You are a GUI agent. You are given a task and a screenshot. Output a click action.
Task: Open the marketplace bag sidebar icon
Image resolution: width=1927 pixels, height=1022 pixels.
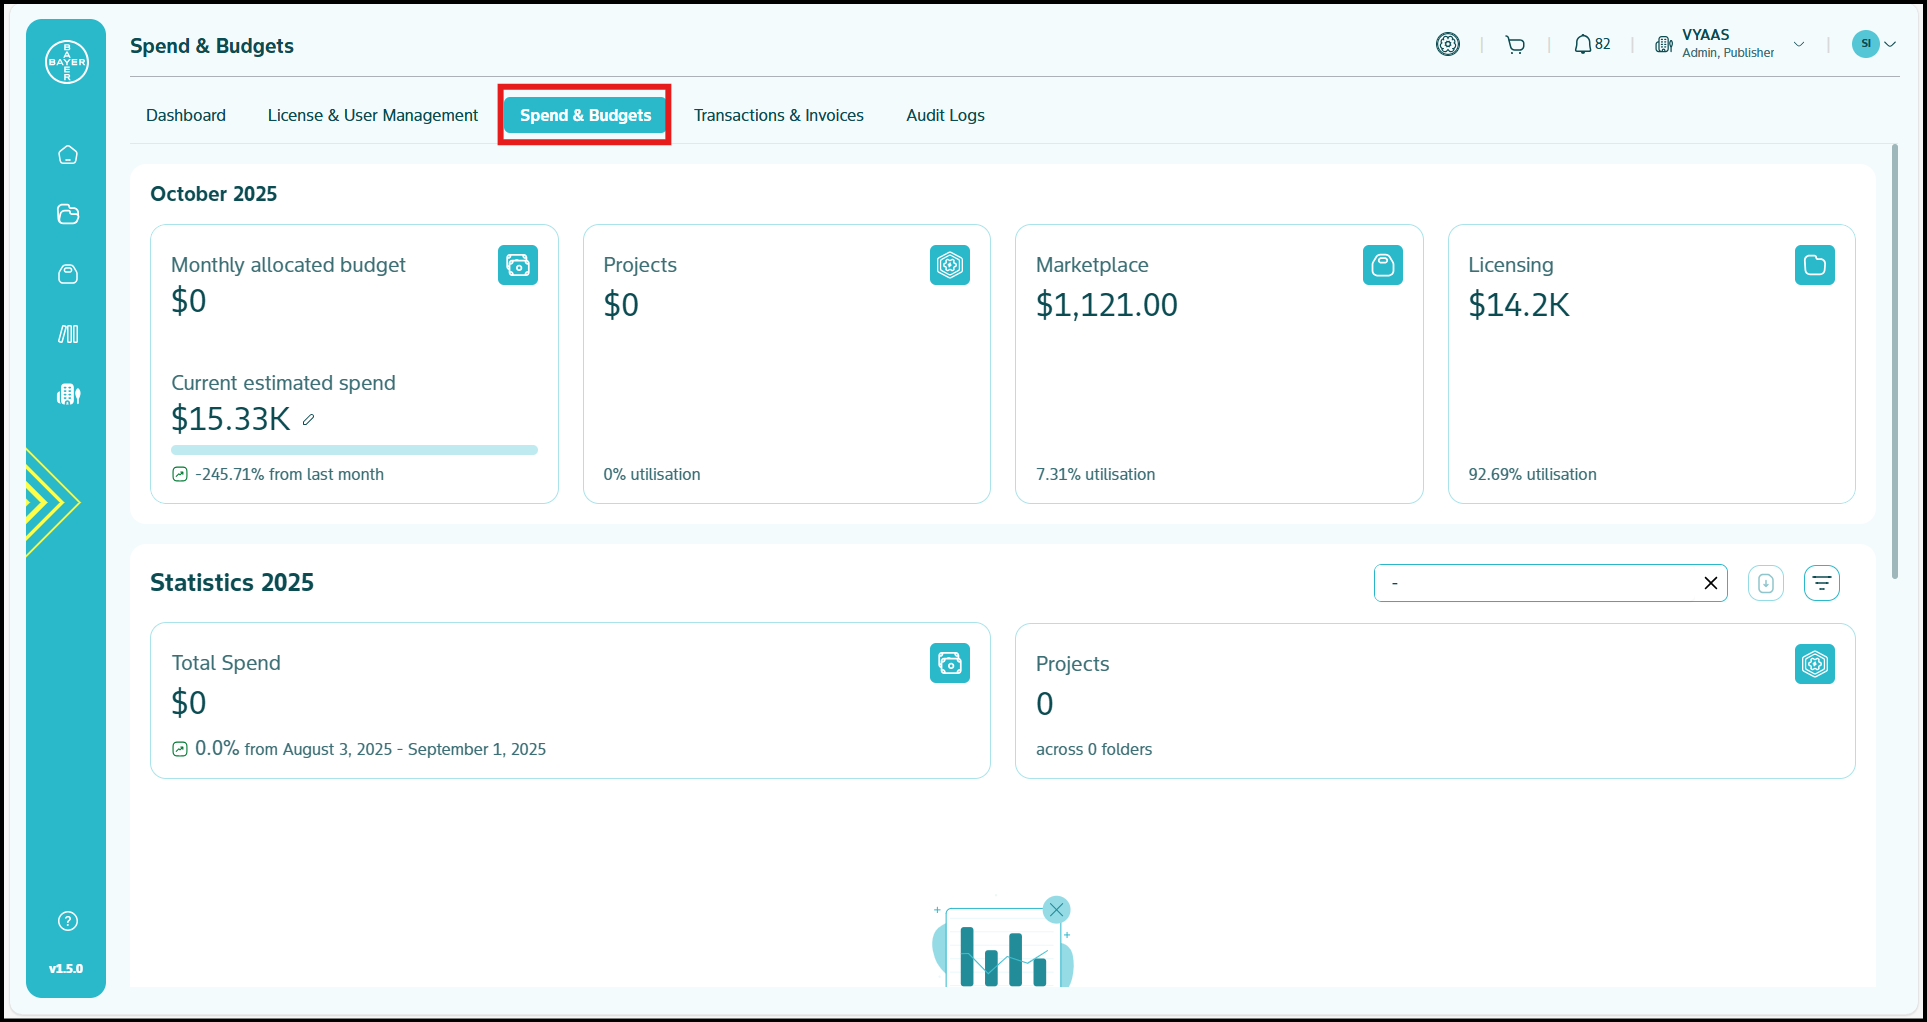(x=68, y=274)
